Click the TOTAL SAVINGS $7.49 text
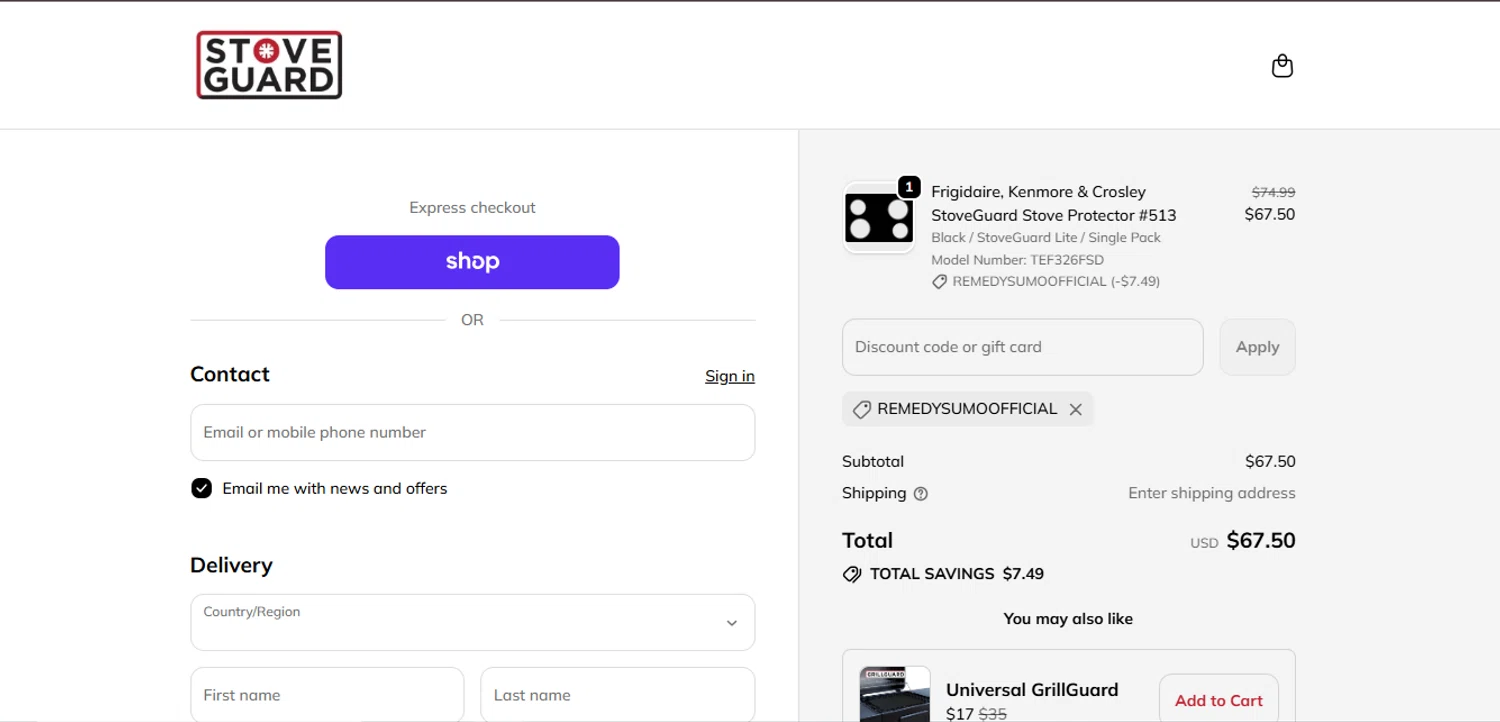Viewport: 1500px width, 722px height. pyautogui.click(x=957, y=574)
